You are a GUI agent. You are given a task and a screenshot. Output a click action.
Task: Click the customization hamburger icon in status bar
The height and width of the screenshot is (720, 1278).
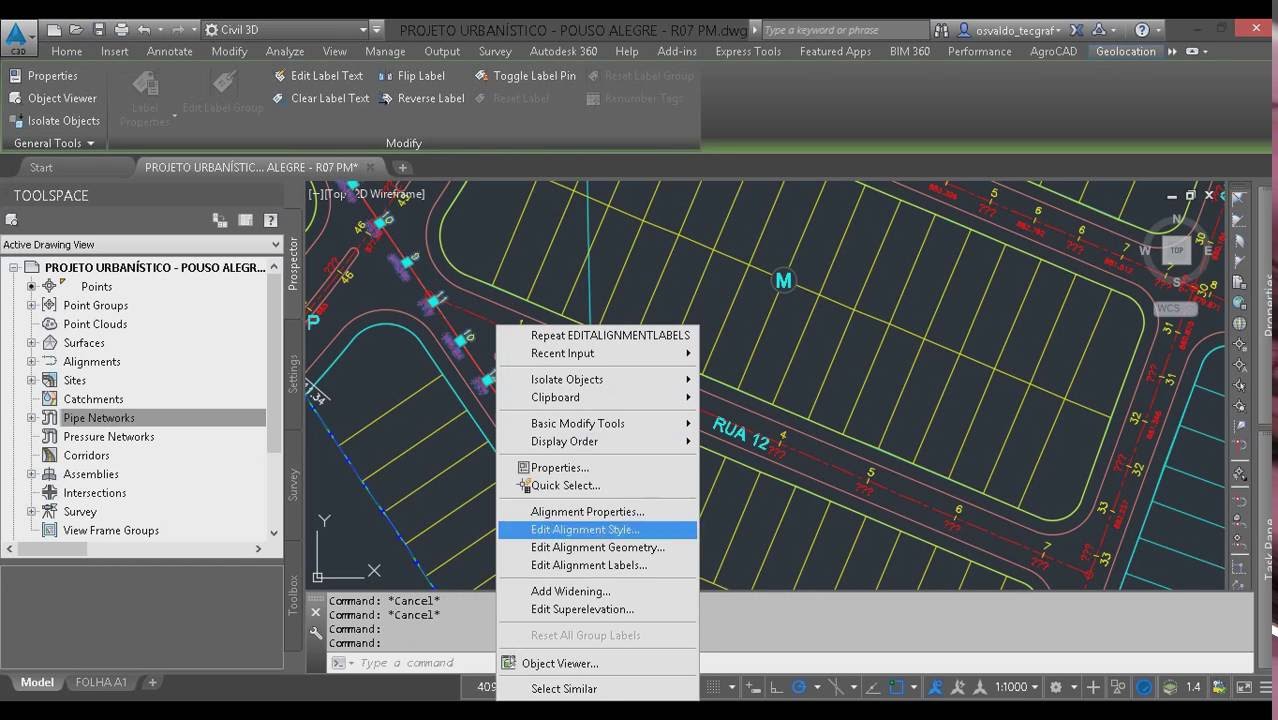tap(1267, 687)
